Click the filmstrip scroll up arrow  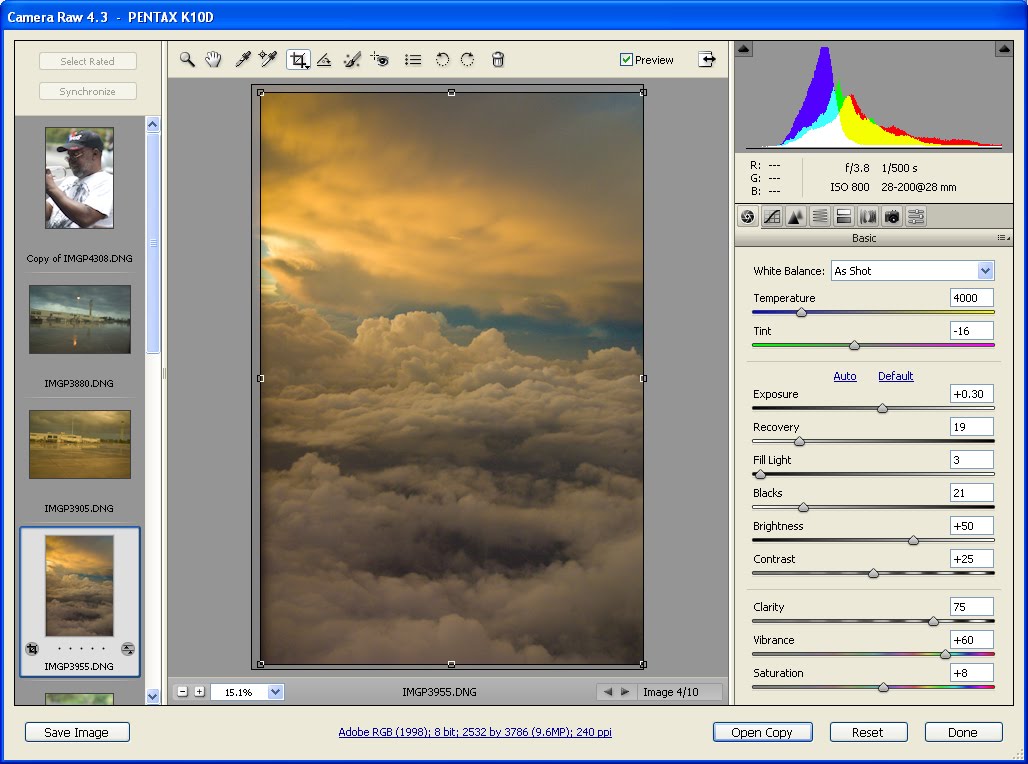pos(153,124)
